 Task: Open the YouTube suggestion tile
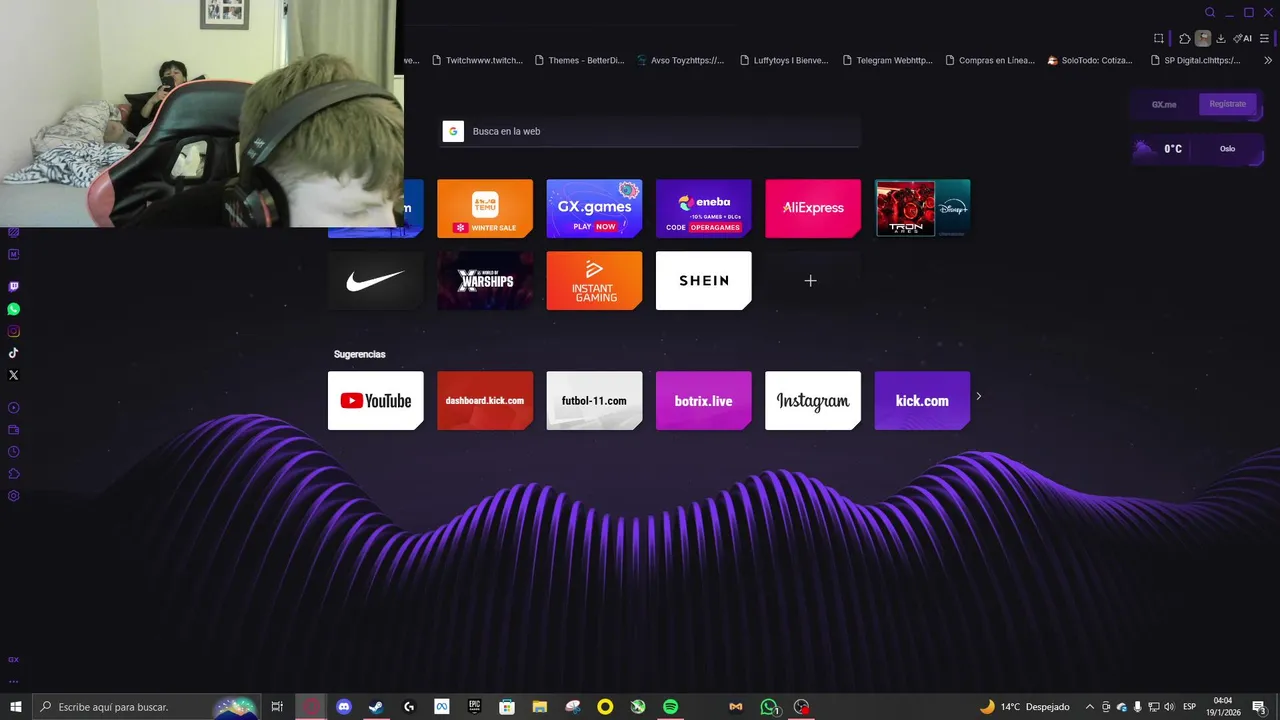coord(375,400)
